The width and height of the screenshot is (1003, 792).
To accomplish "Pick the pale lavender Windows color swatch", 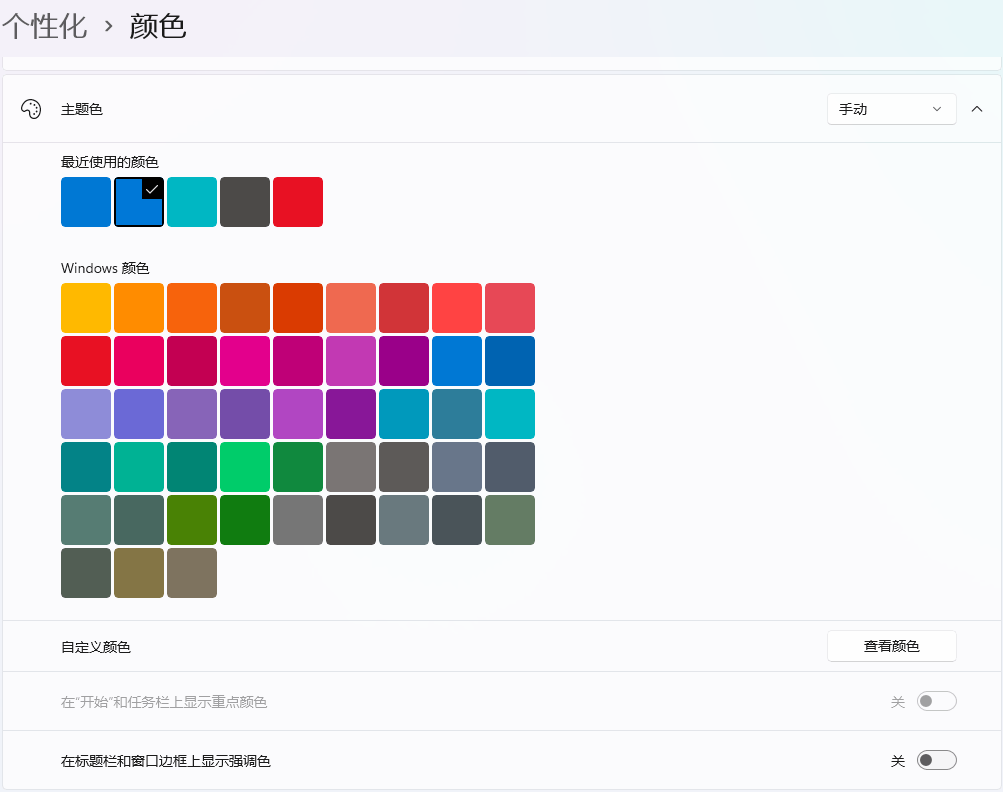I will (86, 415).
